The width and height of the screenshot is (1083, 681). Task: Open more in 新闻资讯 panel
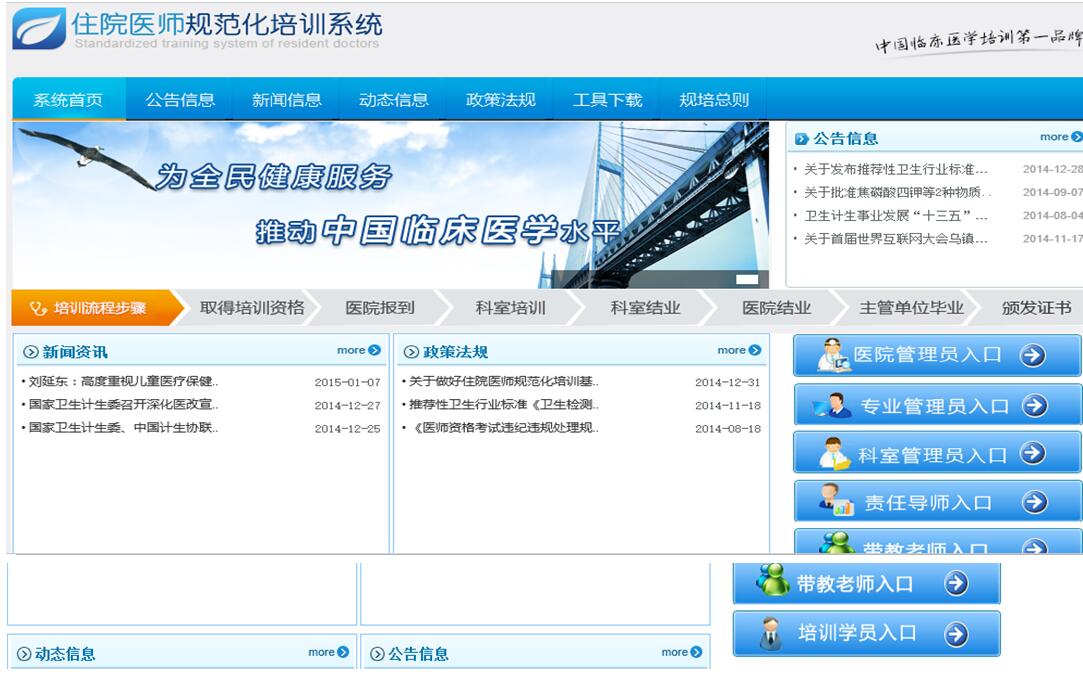(x=358, y=350)
